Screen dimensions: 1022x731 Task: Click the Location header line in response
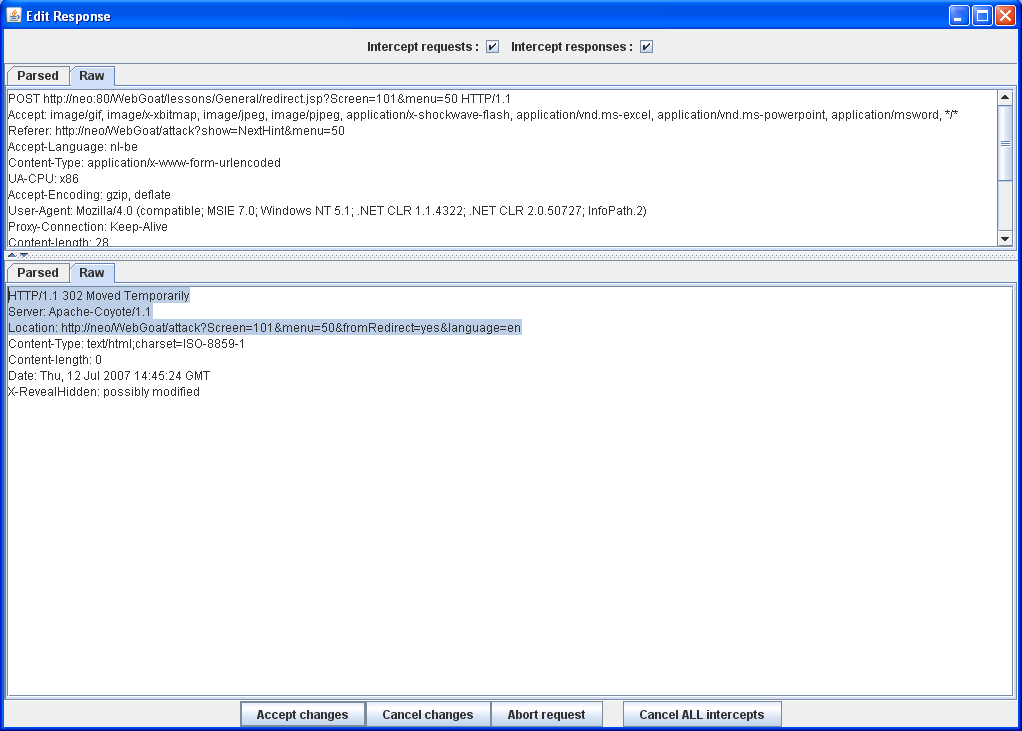(264, 328)
